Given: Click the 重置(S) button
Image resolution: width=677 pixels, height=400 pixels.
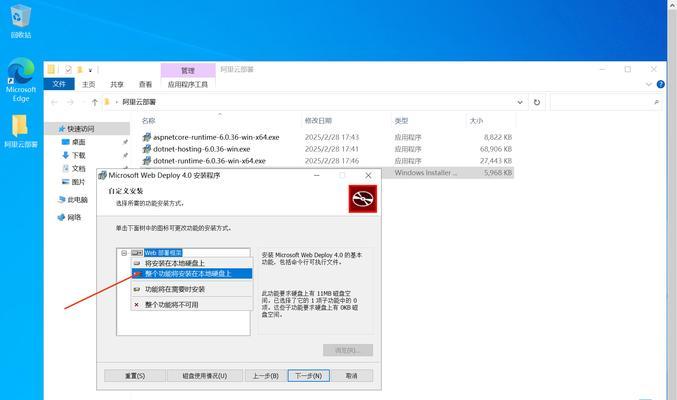Looking at the screenshot, I should click(135, 376).
